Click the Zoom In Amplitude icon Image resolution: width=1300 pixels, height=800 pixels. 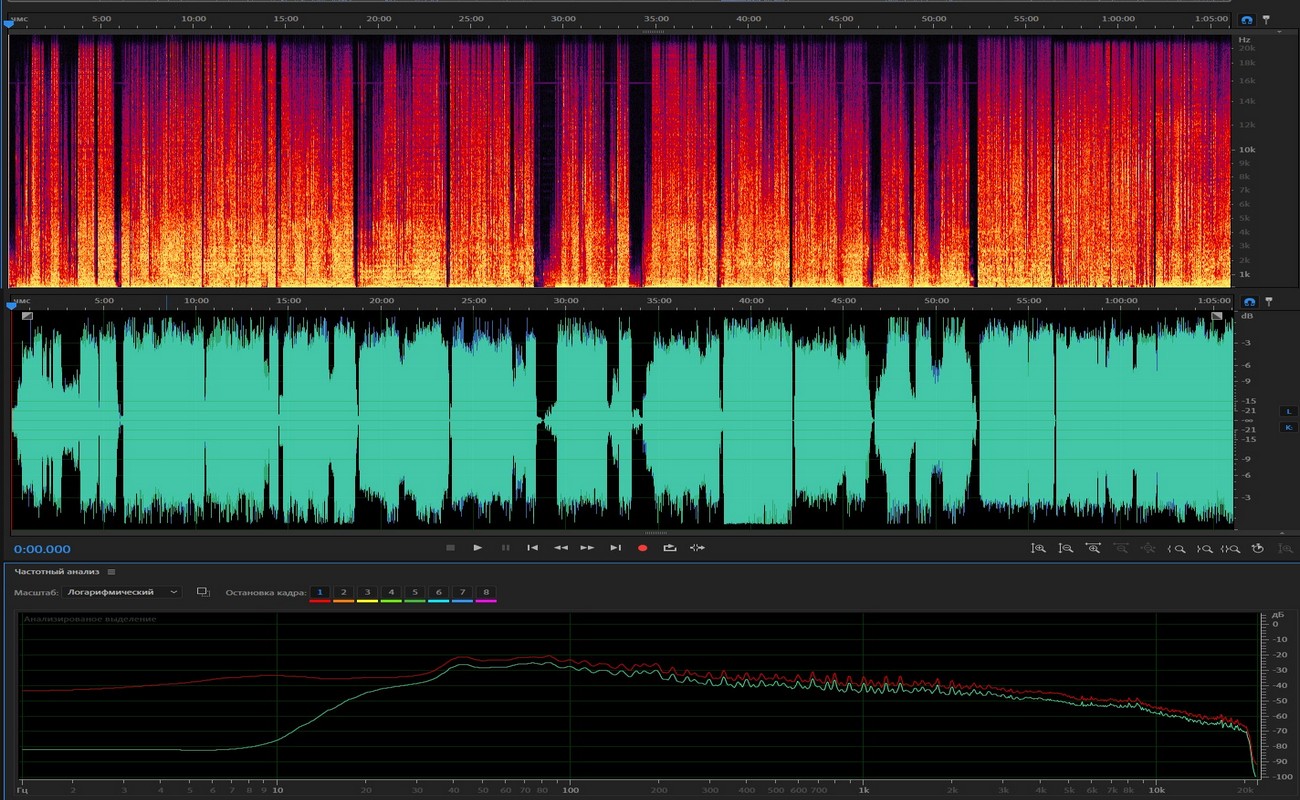[x=1039, y=548]
